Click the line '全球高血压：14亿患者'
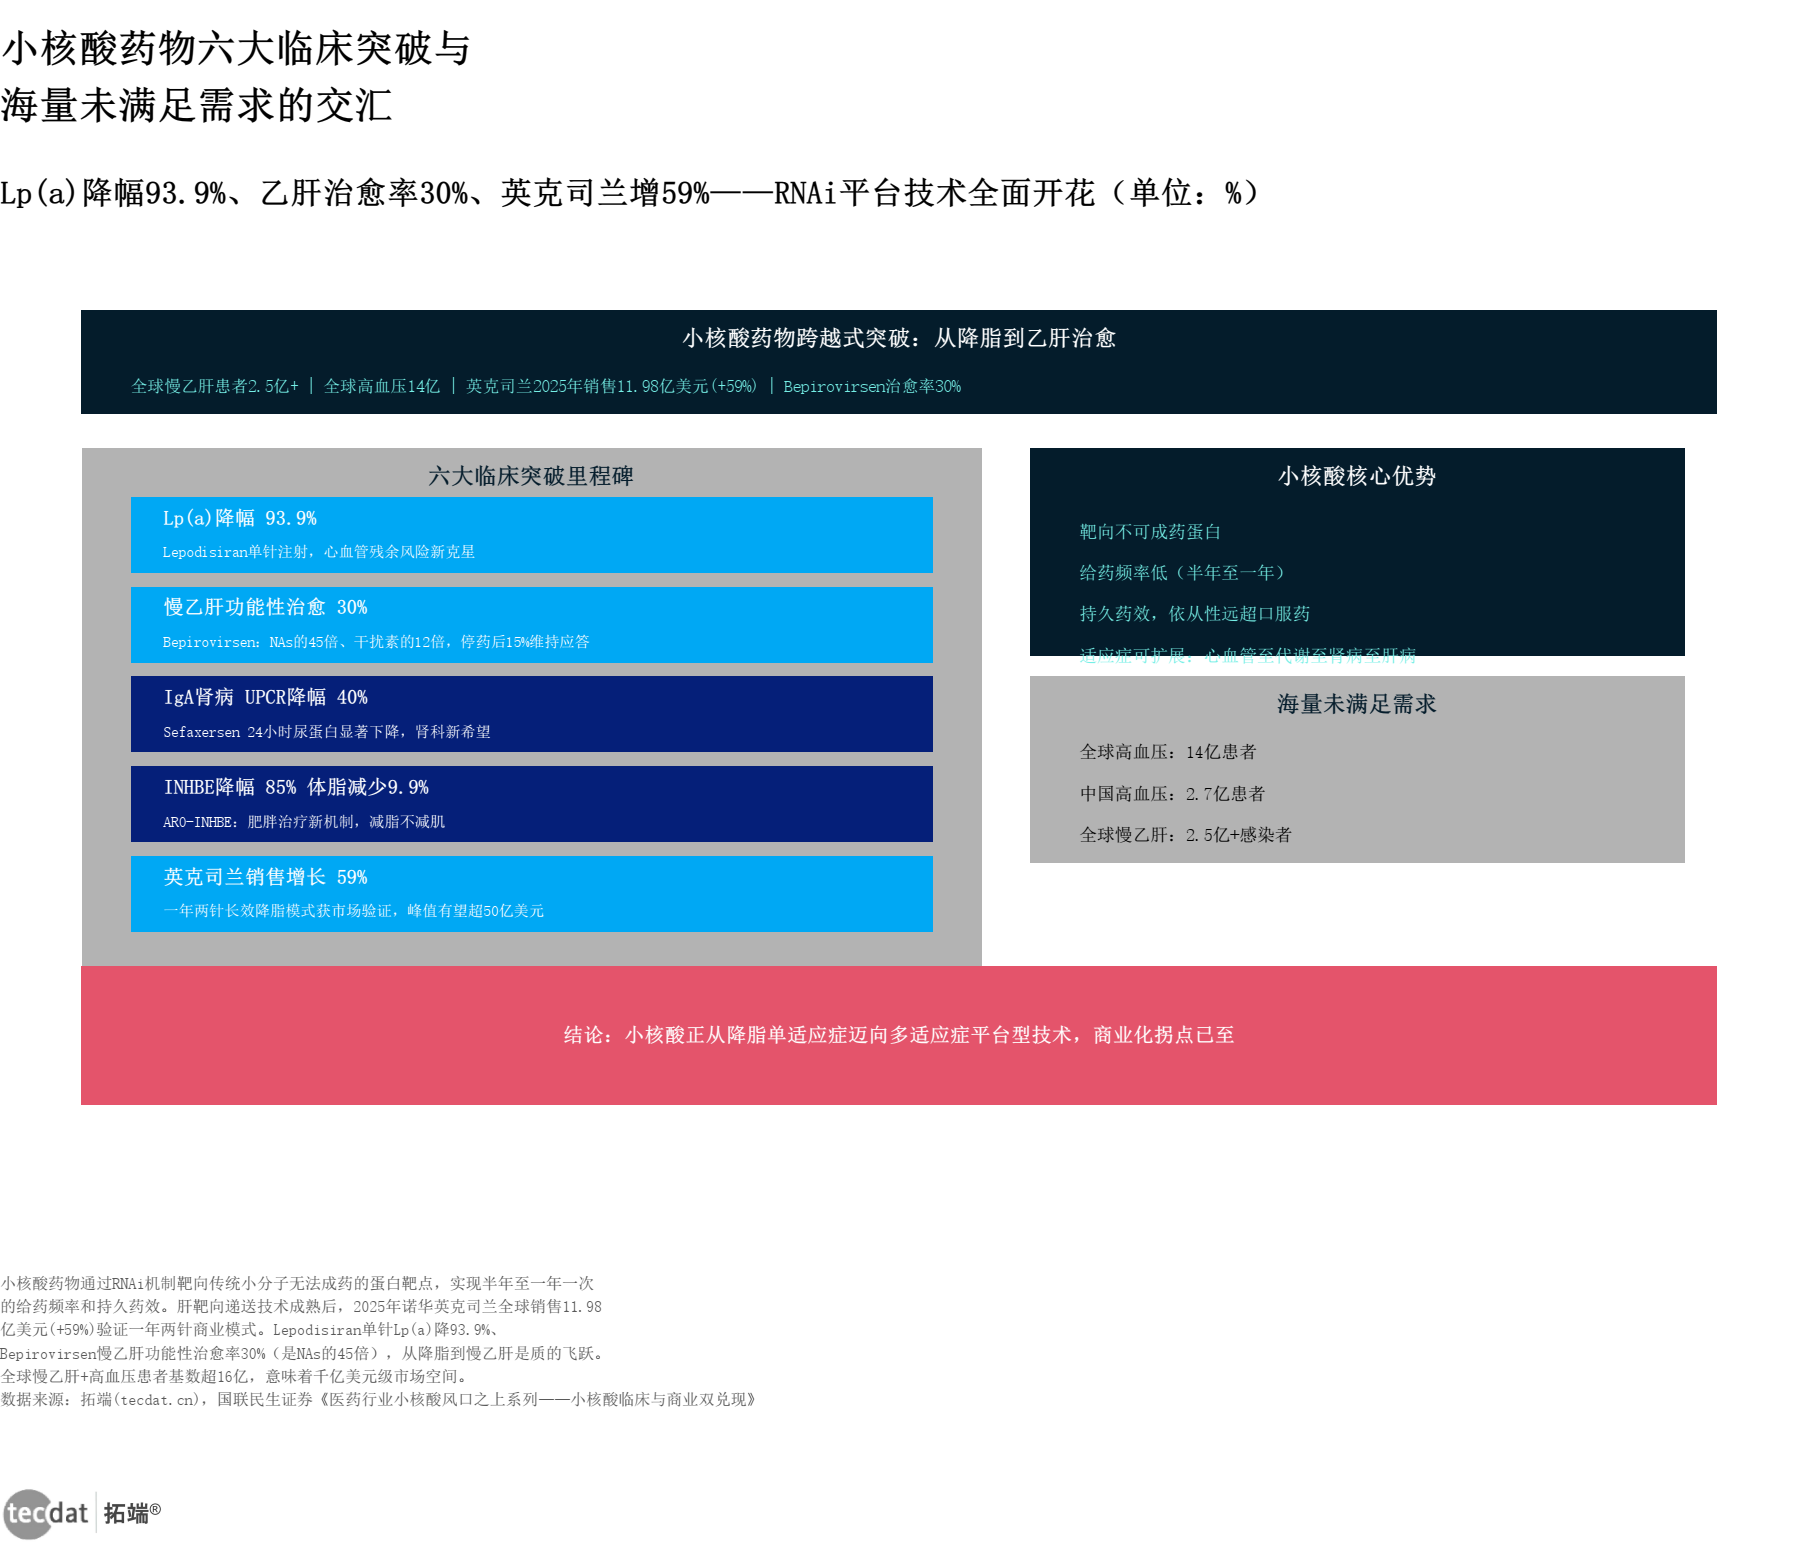Viewport: 1800px width, 1543px height. (x=1168, y=752)
